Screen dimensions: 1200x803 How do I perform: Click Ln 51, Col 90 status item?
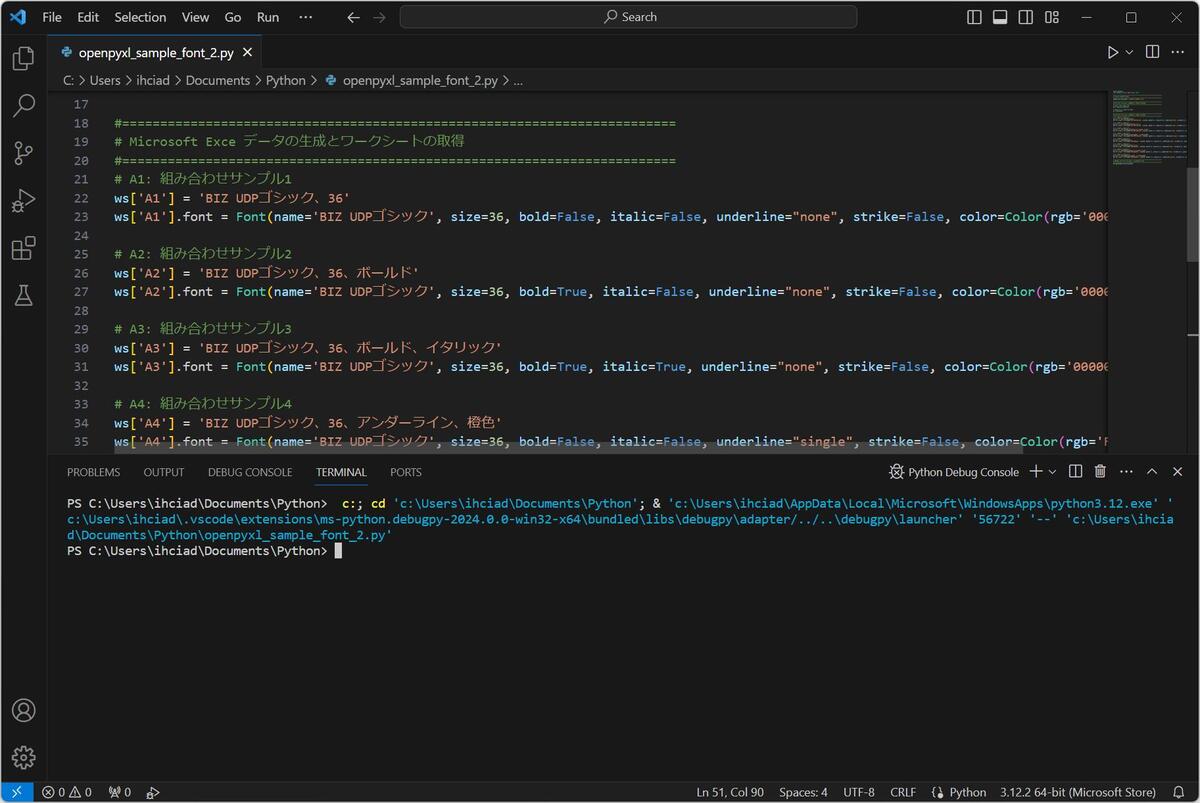[730, 792]
